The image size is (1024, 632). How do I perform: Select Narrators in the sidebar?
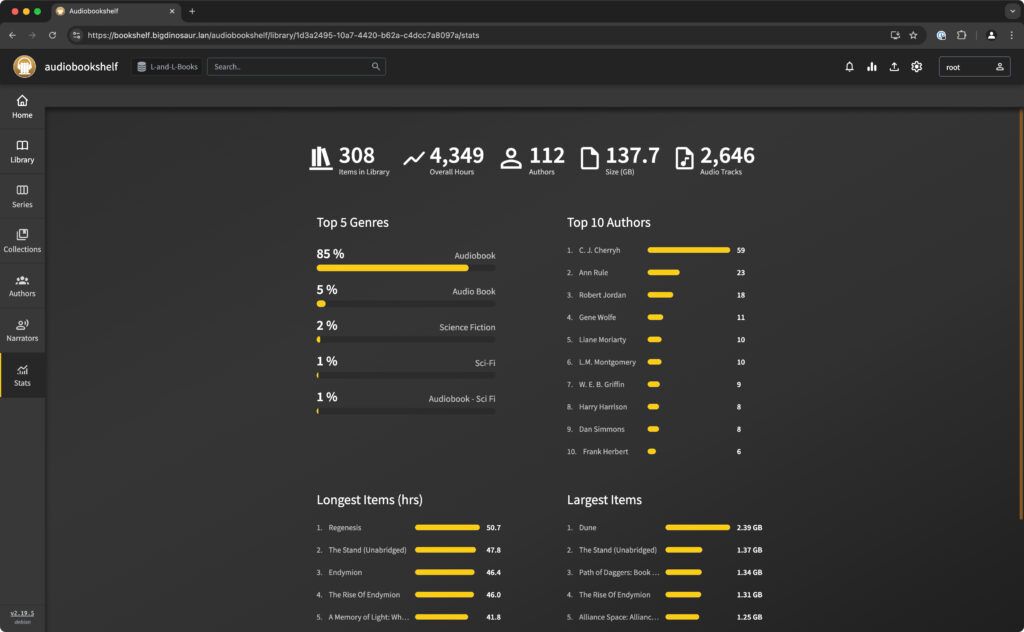(x=22, y=330)
